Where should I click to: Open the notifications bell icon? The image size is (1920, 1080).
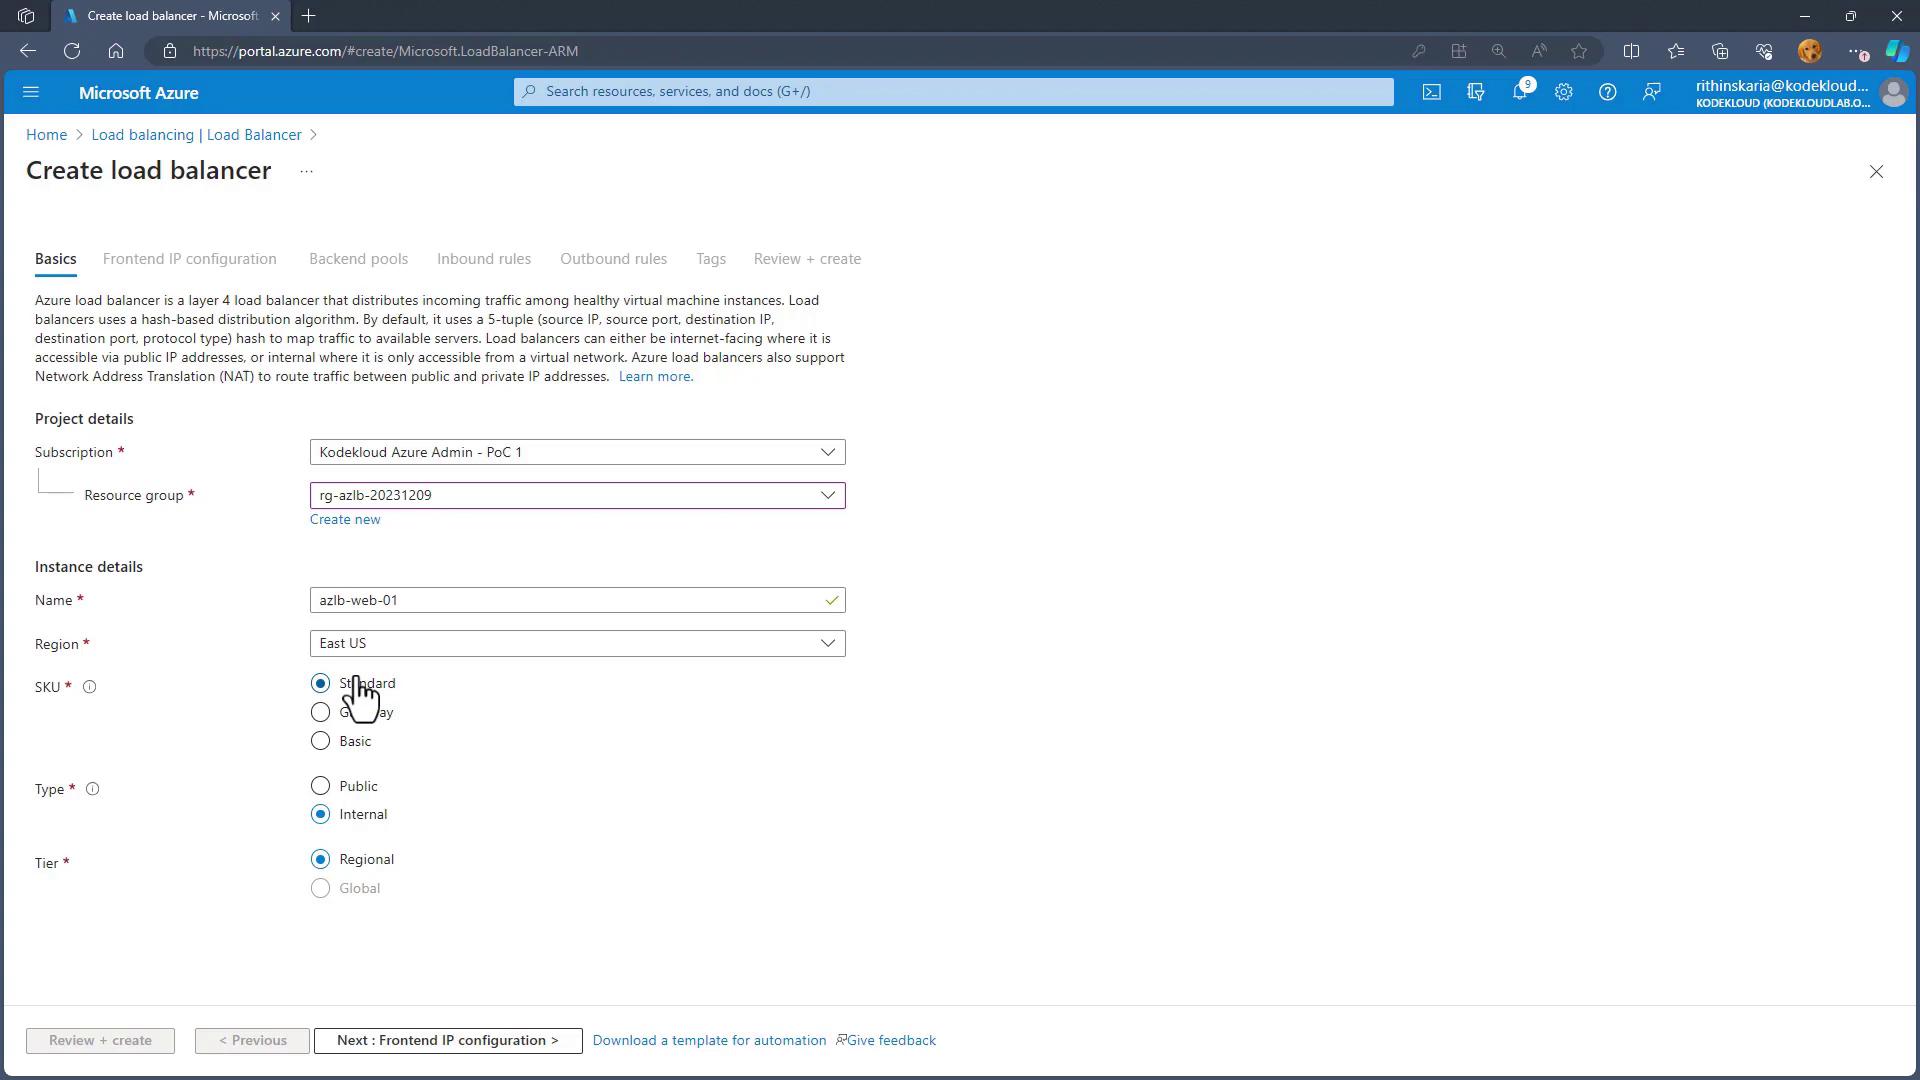click(x=1519, y=92)
